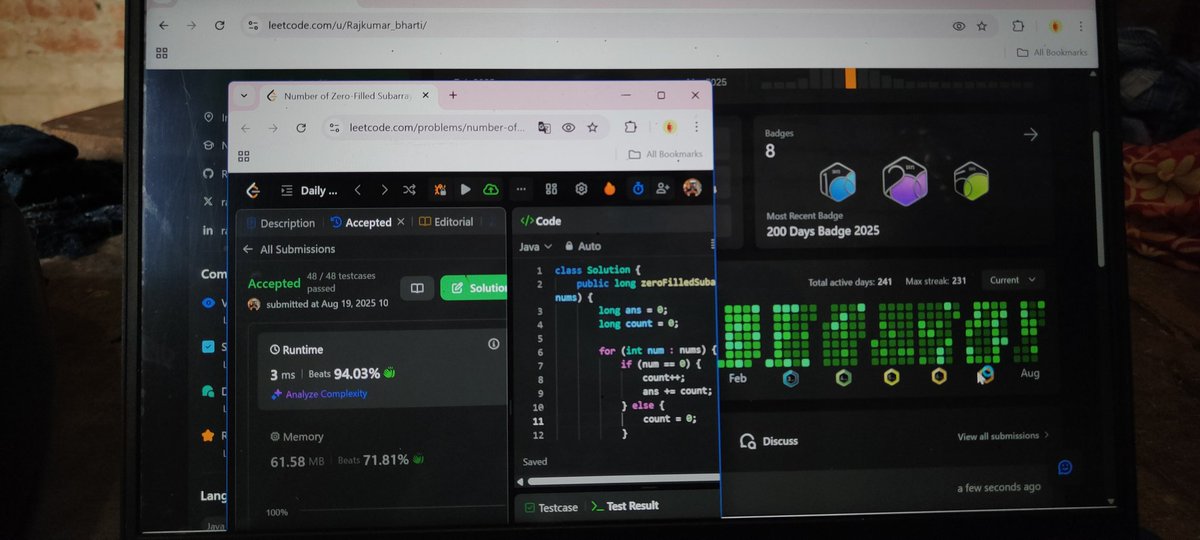This screenshot has width=1200, height=540.
Task: Open LeetCode settings gear icon
Action: click(x=580, y=189)
